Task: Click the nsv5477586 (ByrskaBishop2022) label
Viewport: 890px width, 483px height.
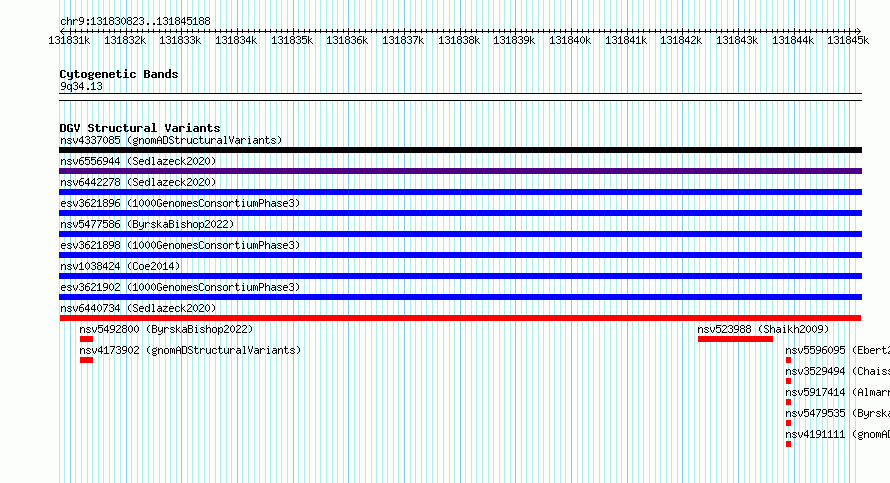Action: [x=147, y=224]
